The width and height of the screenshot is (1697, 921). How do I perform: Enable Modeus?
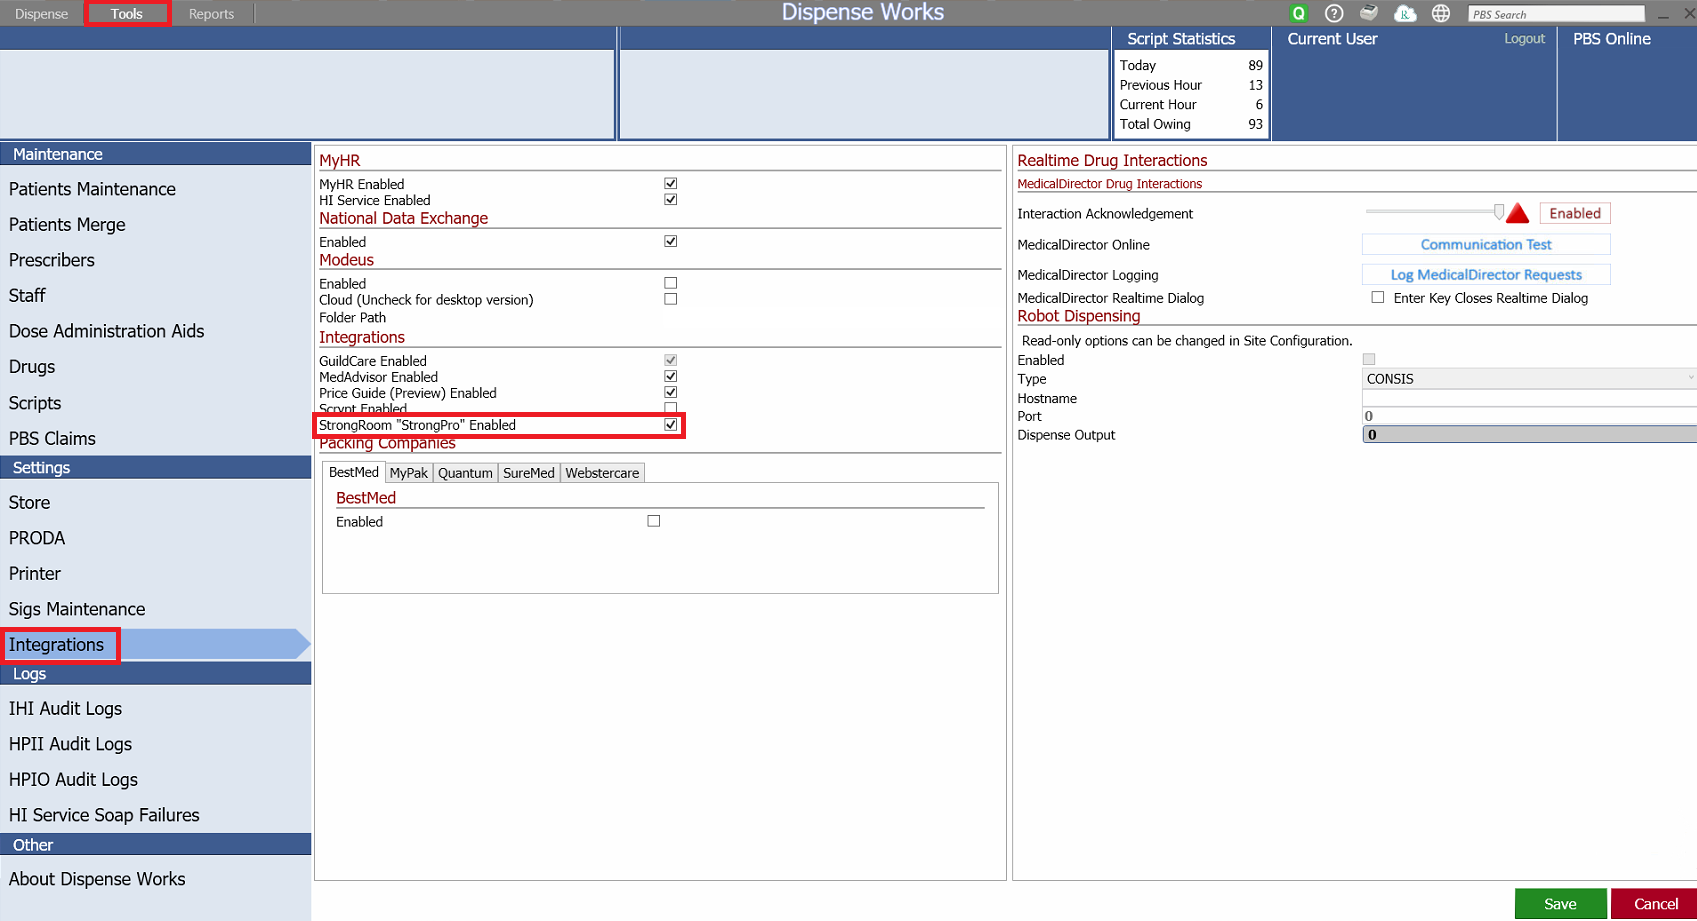click(x=670, y=282)
